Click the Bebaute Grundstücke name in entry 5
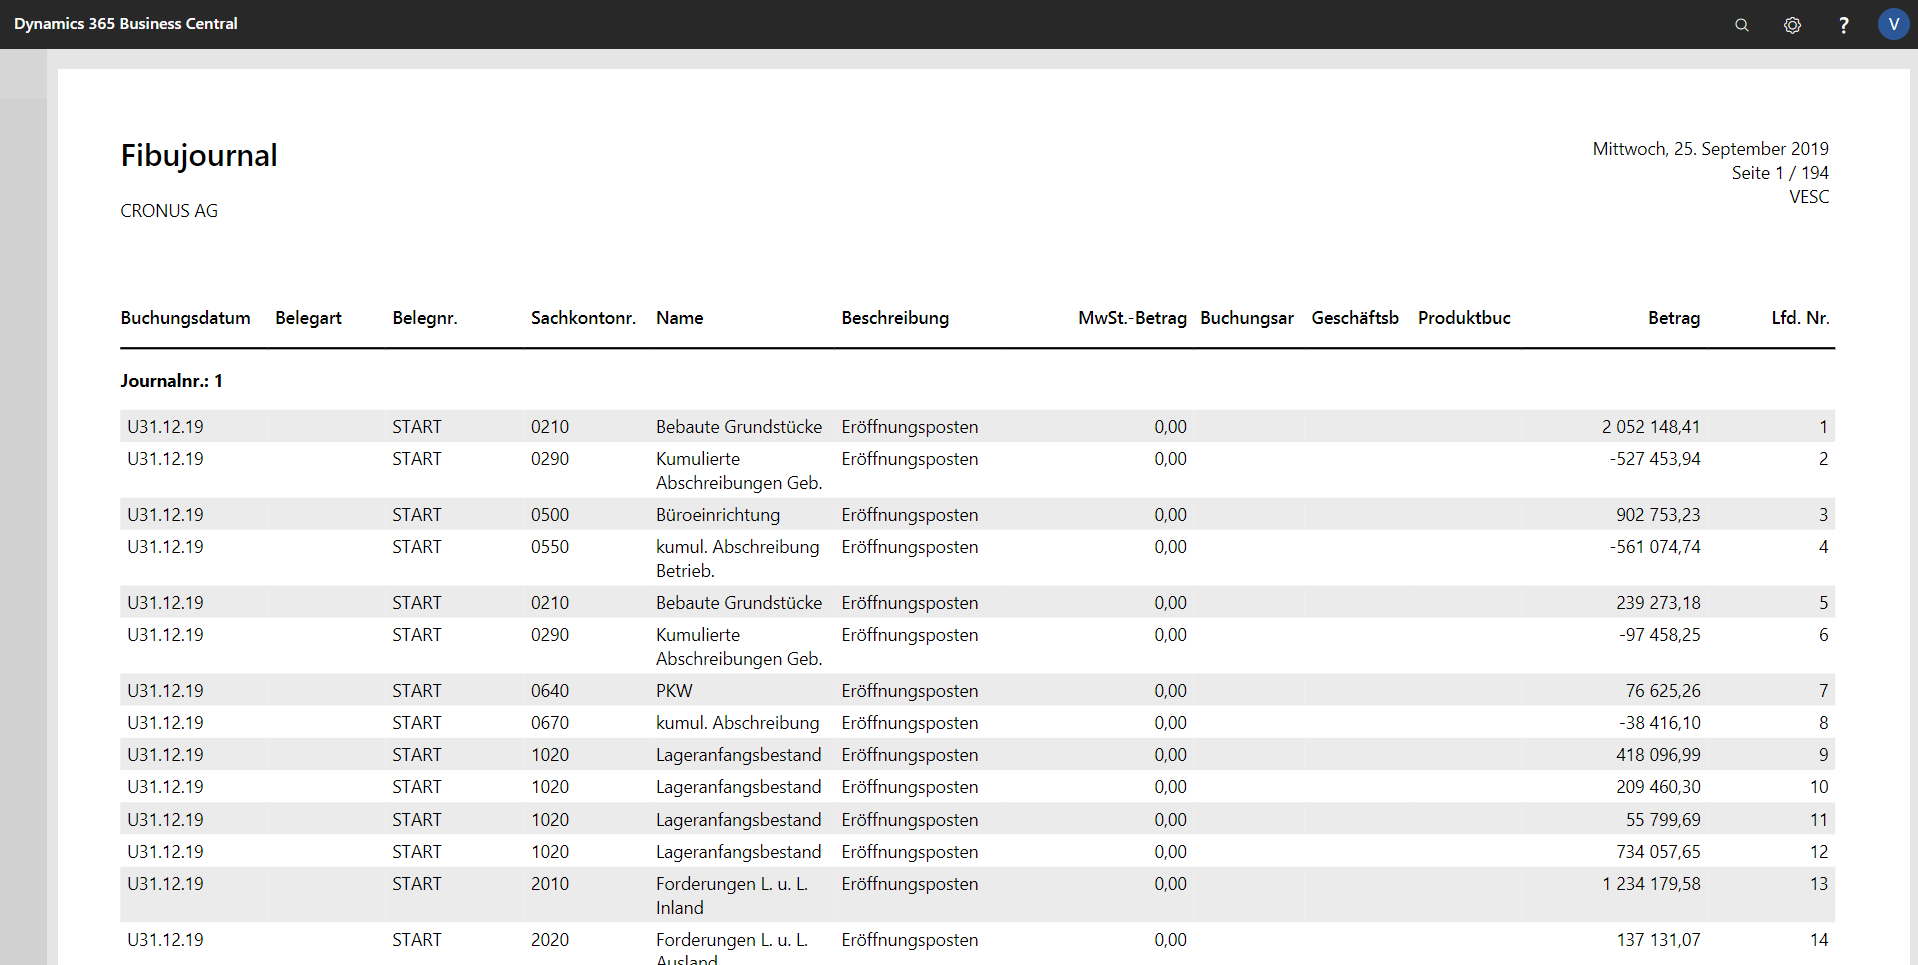 pos(739,603)
